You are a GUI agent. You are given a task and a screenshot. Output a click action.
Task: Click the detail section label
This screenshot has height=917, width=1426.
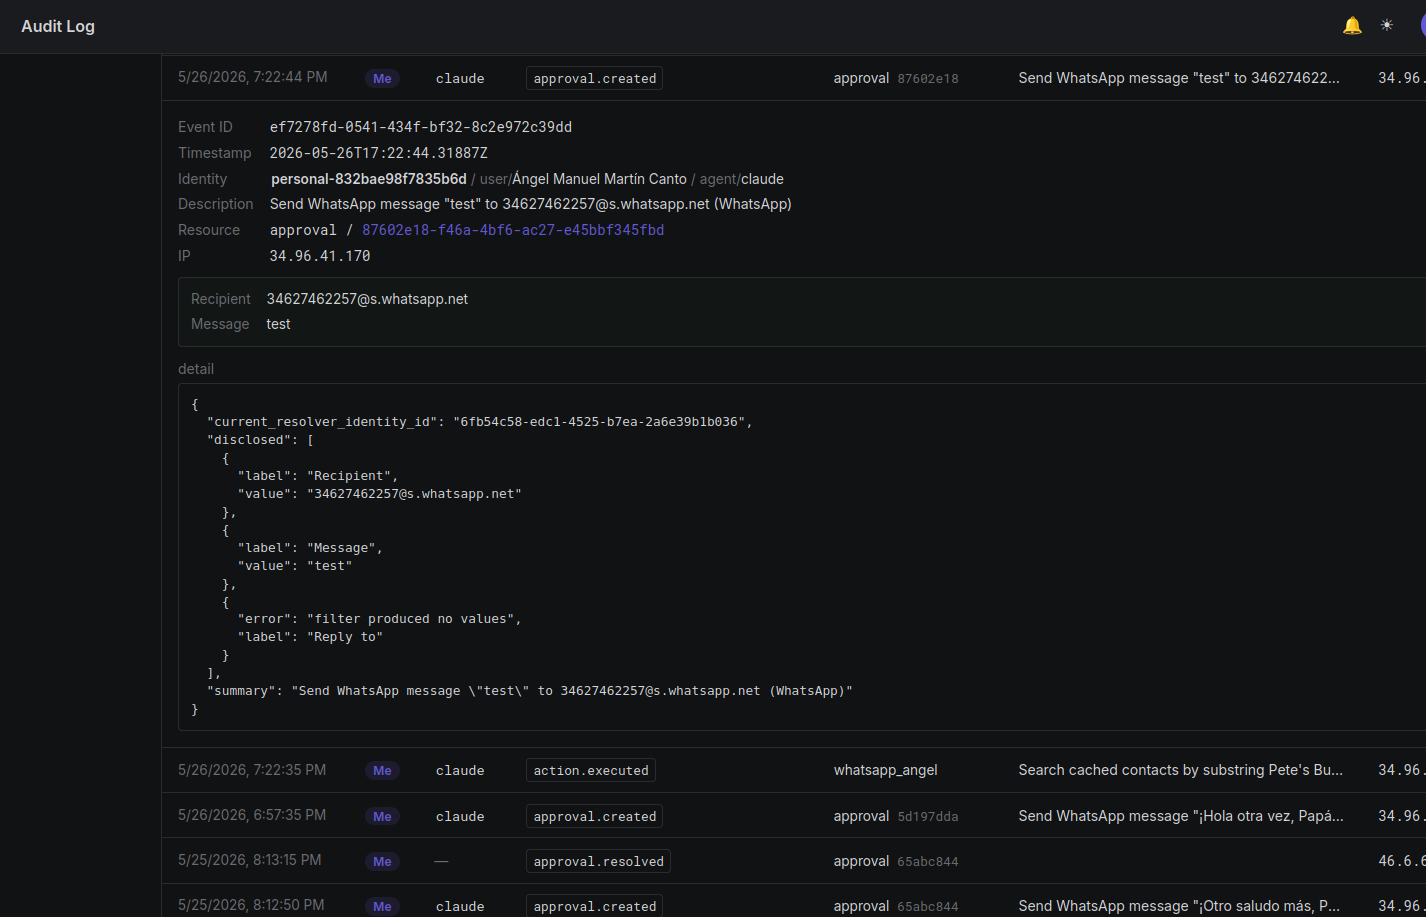tap(196, 369)
